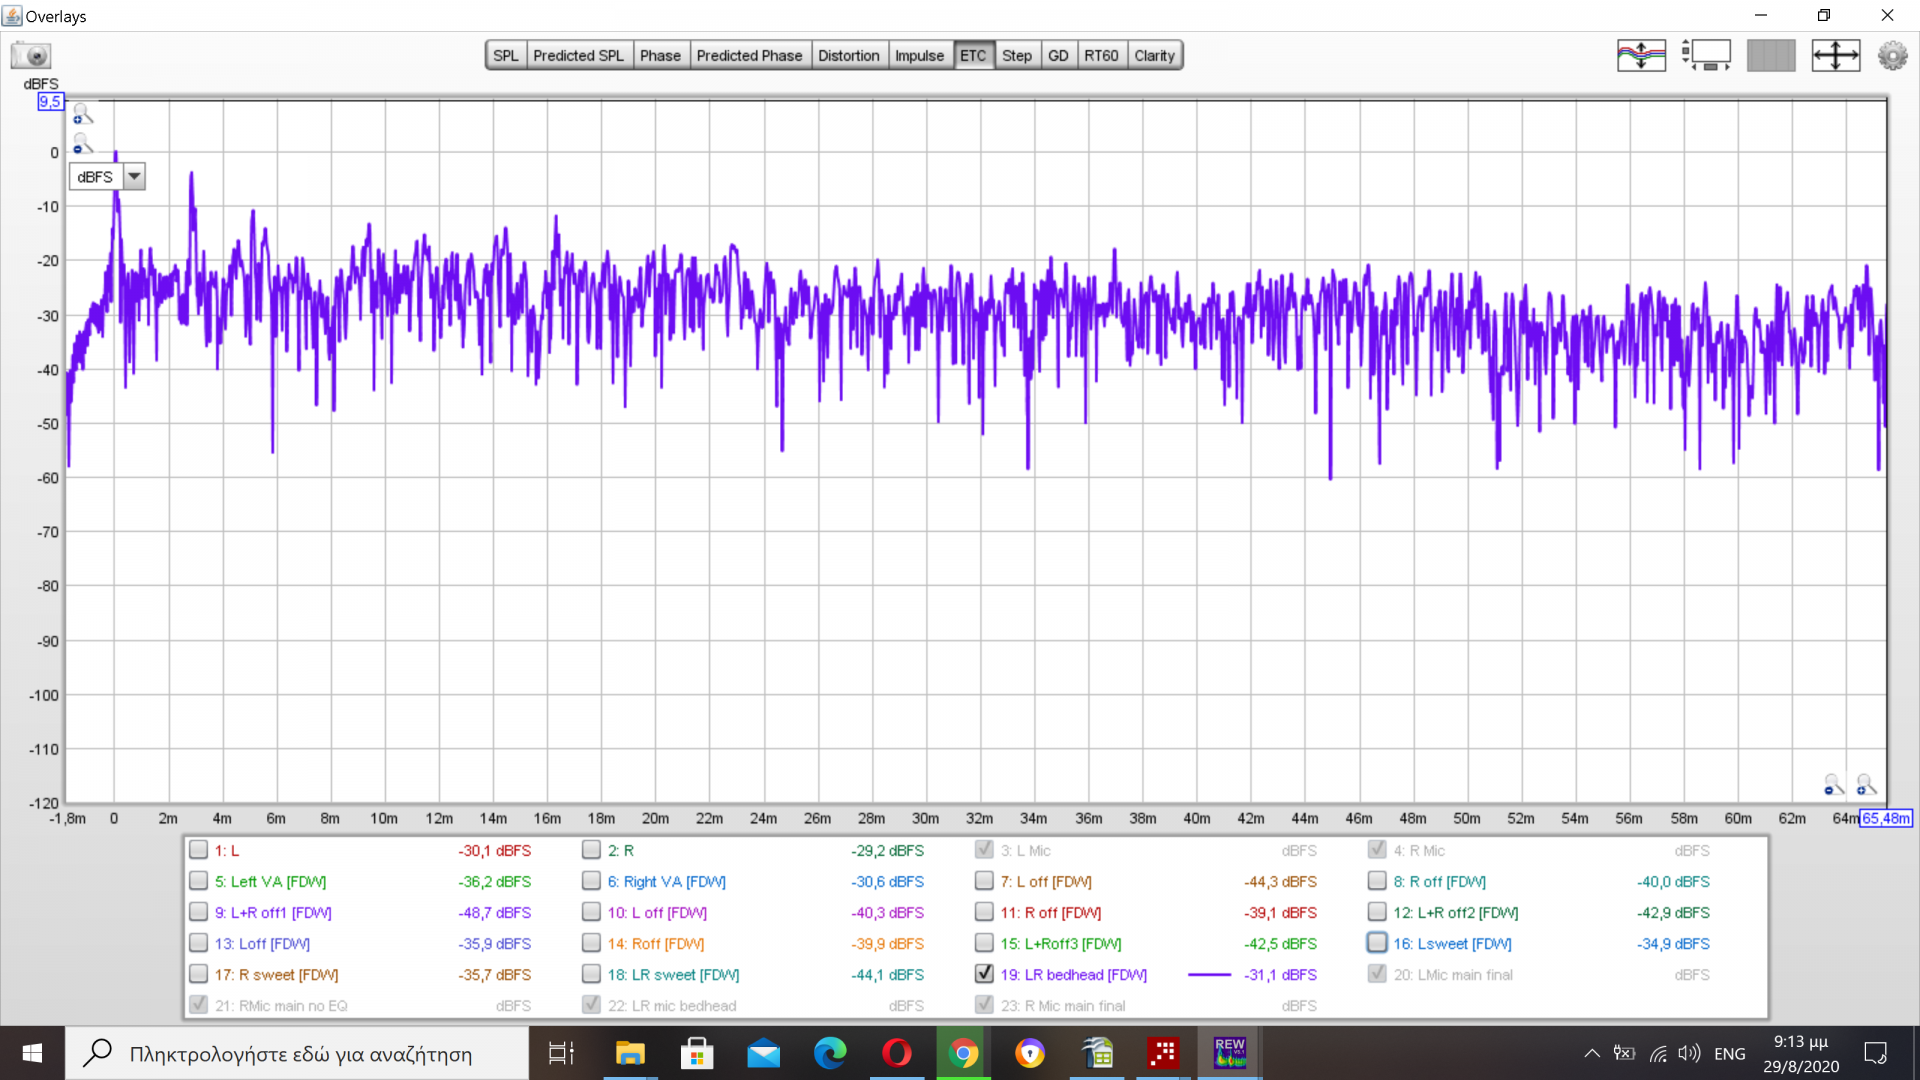Open Task View on the taskbar
1920x1080 pixels.
pos(561,1053)
